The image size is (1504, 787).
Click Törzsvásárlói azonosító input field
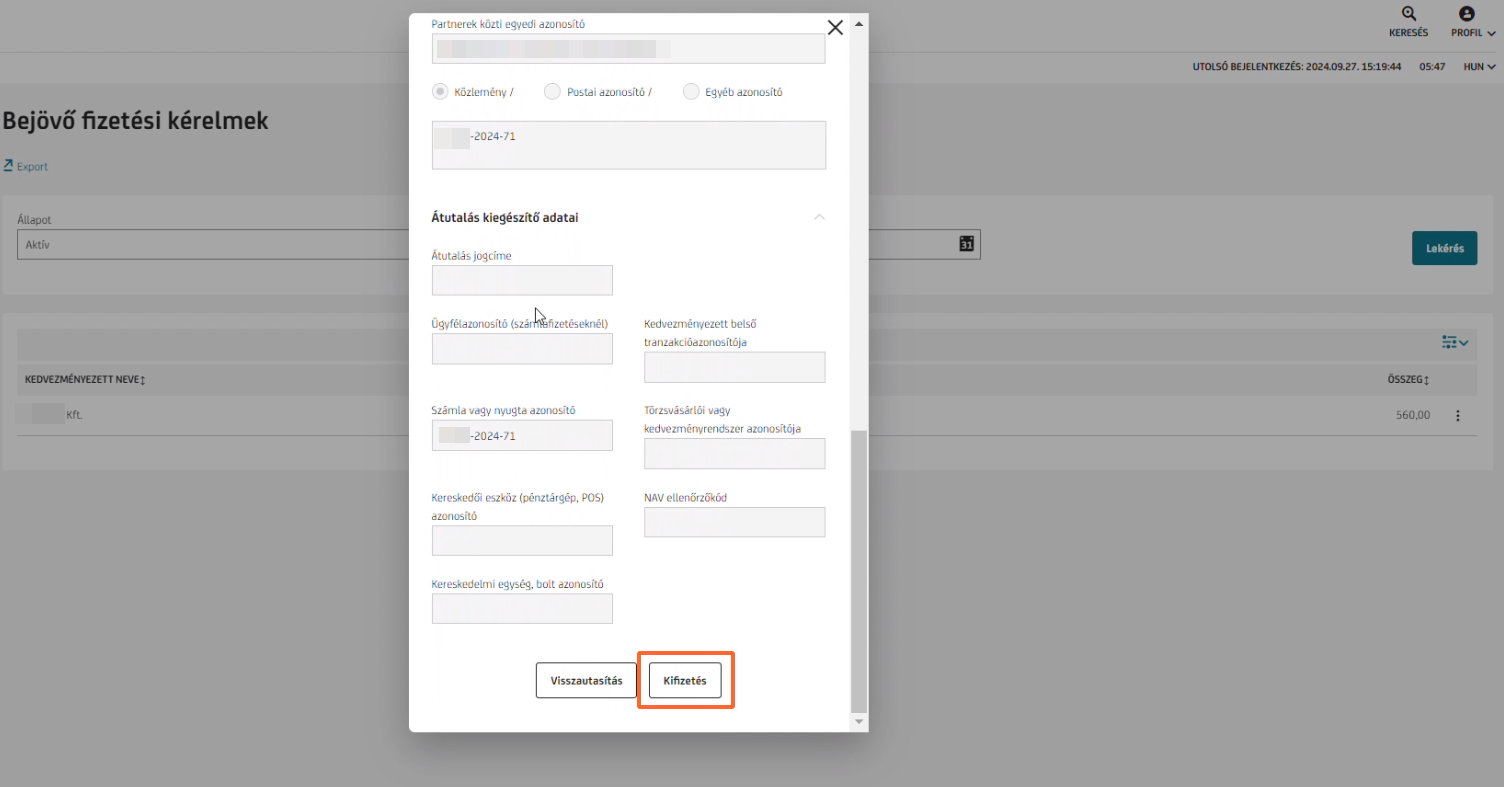[735, 453]
